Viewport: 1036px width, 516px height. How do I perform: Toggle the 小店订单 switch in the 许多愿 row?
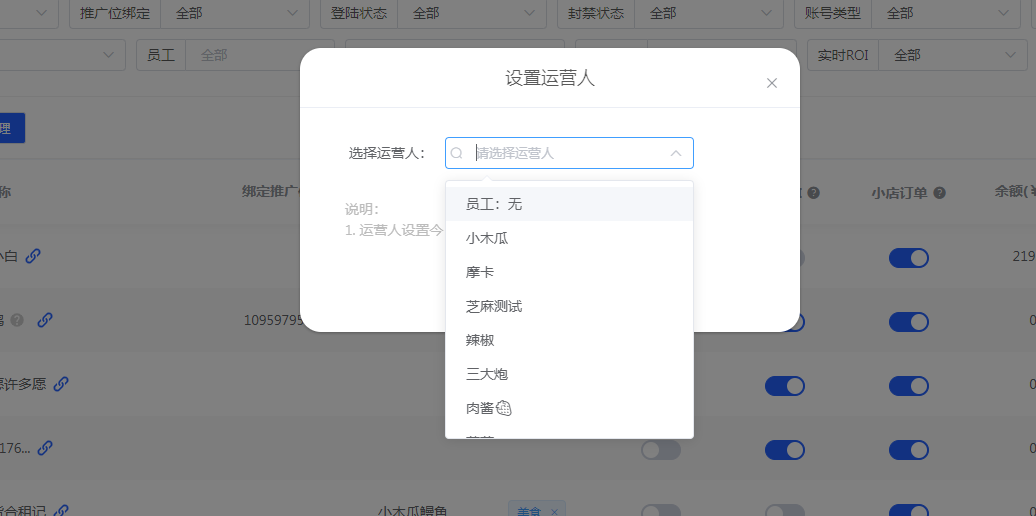pos(908,386)
